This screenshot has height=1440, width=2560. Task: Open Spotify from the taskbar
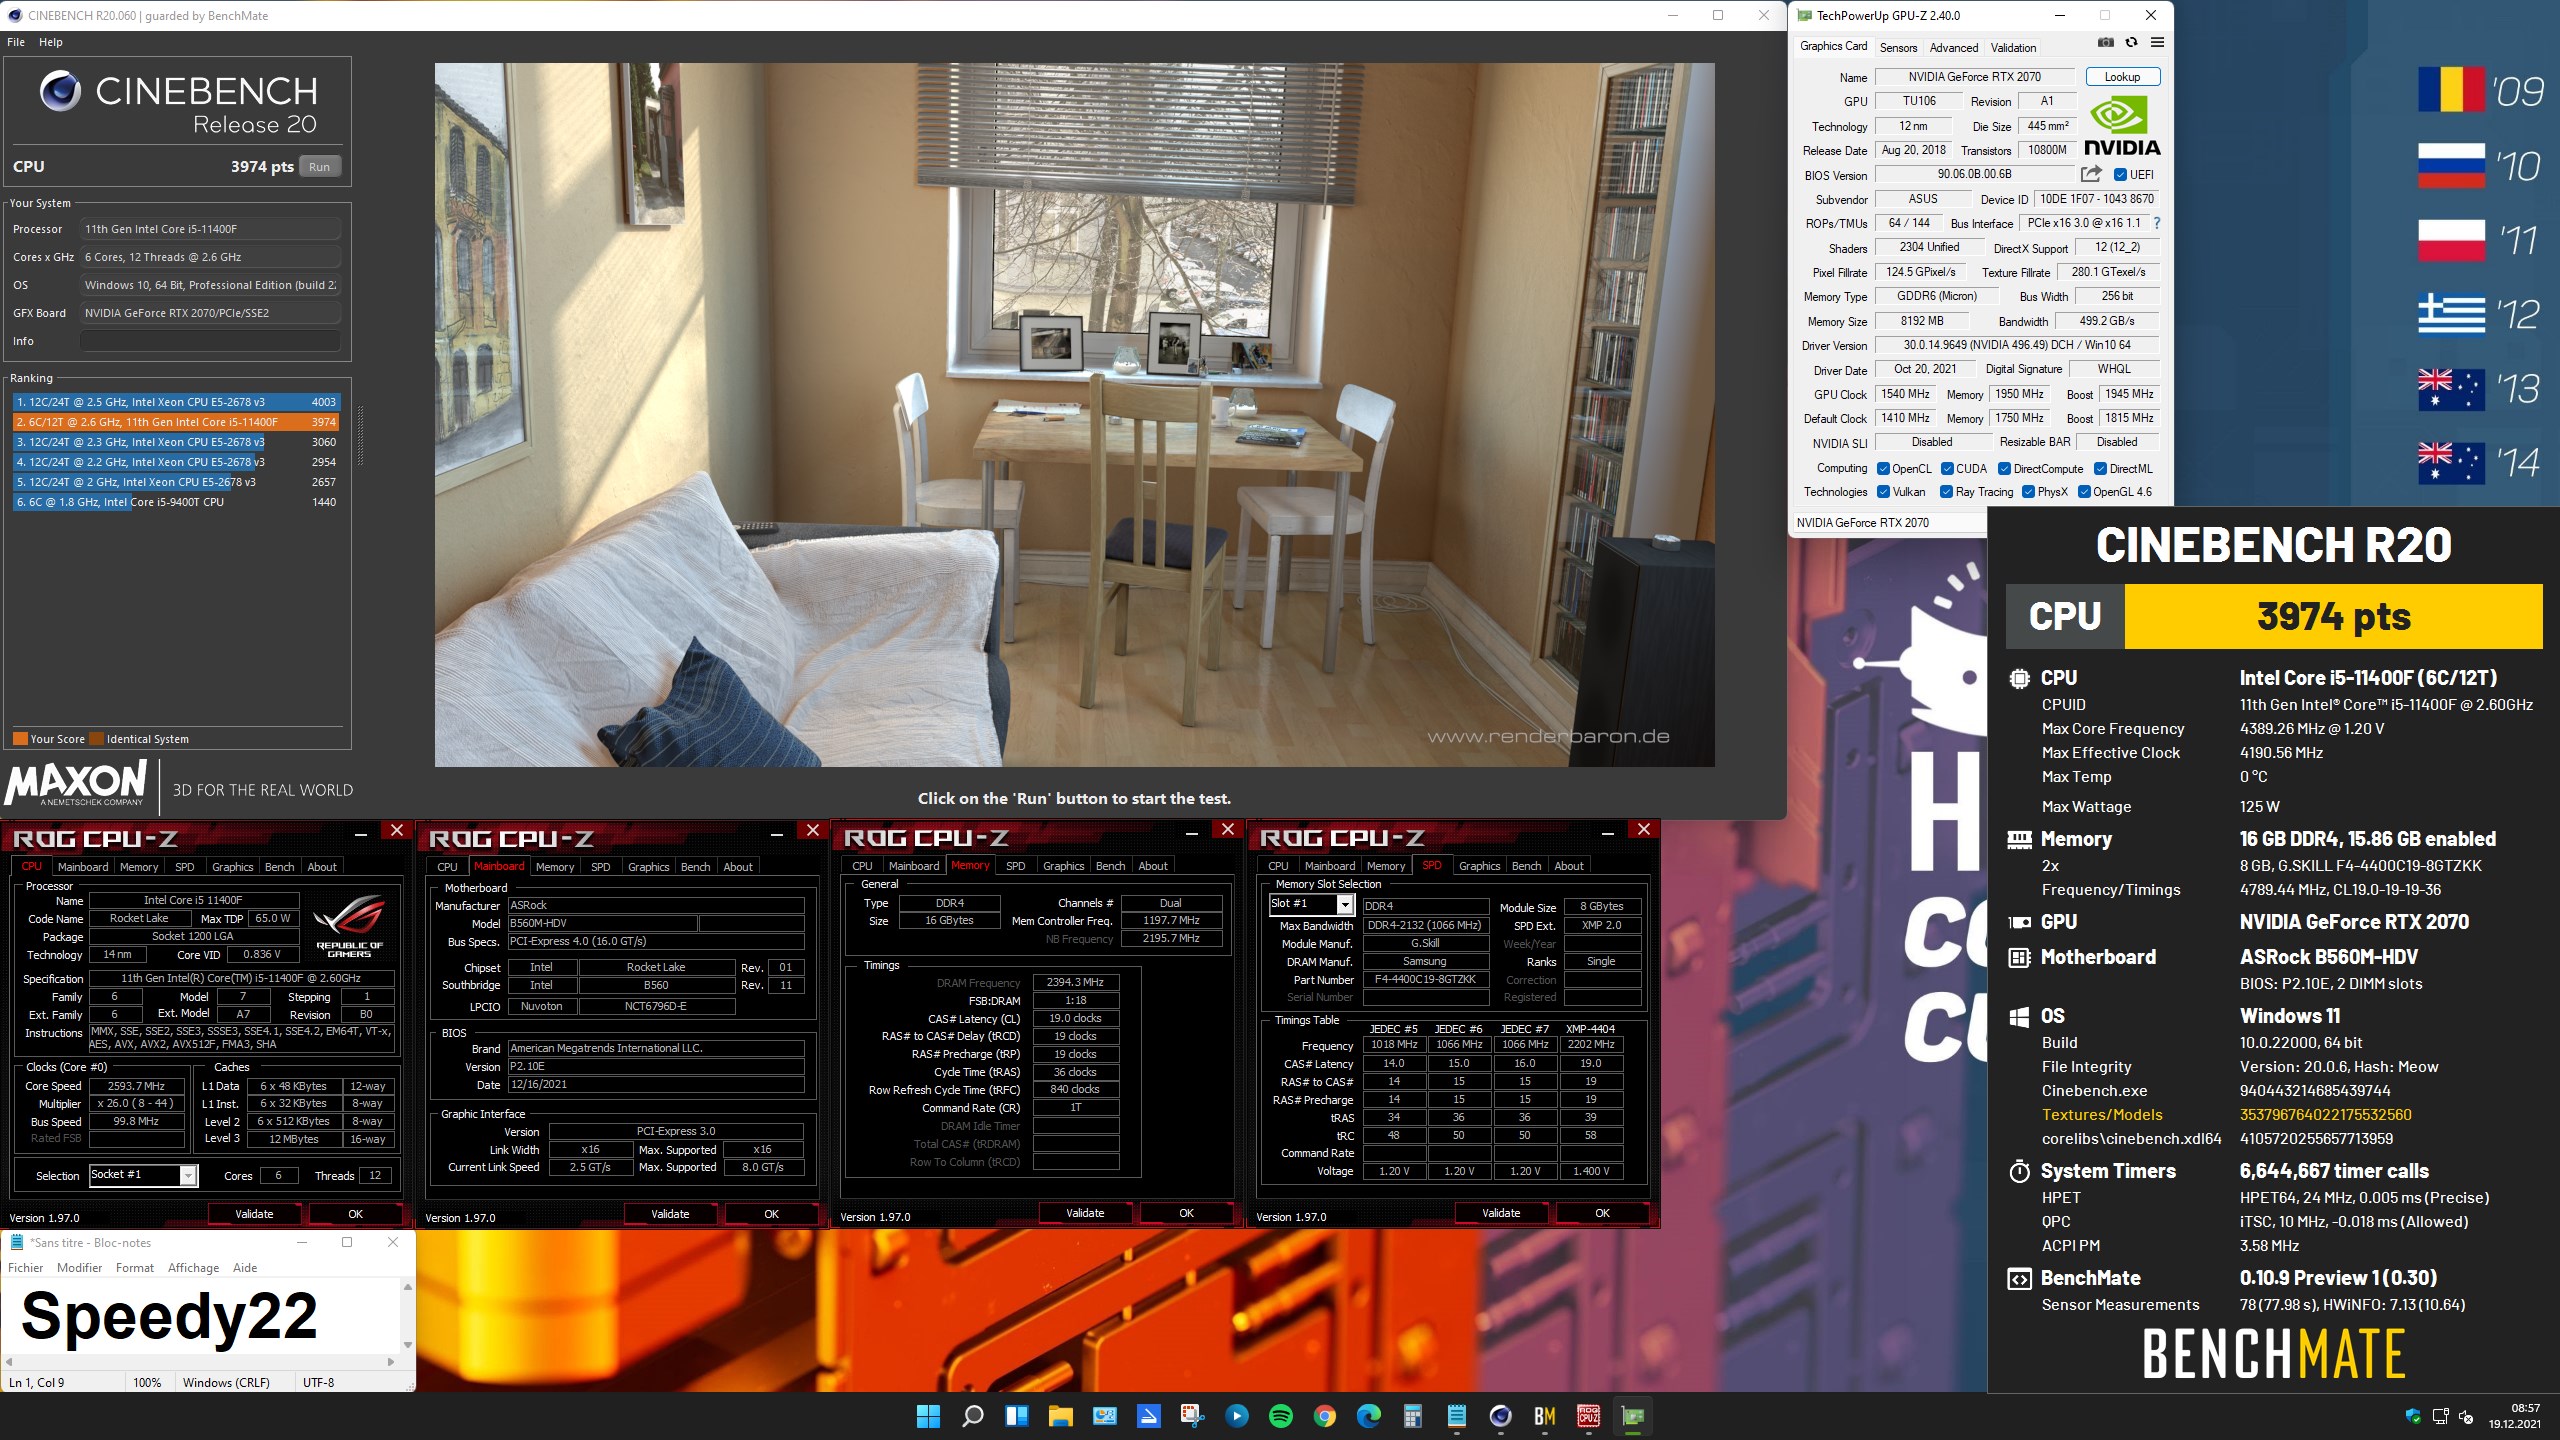tap(1280, 1416)
